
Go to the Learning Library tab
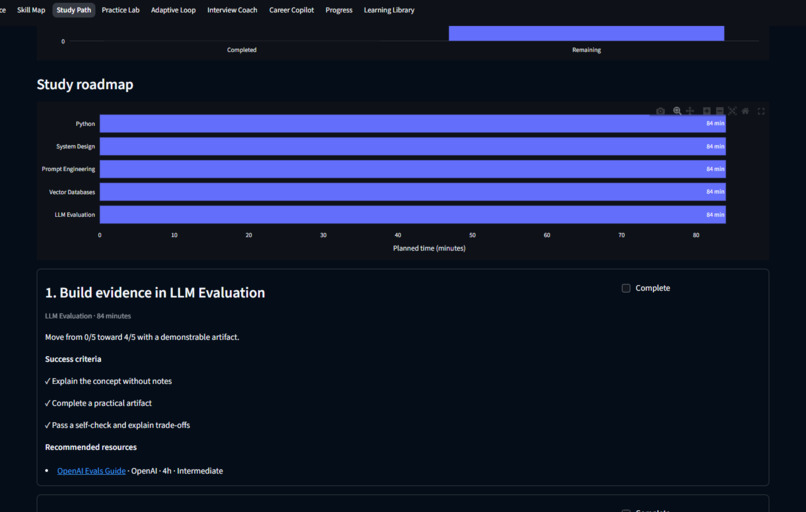click(389, 10)
